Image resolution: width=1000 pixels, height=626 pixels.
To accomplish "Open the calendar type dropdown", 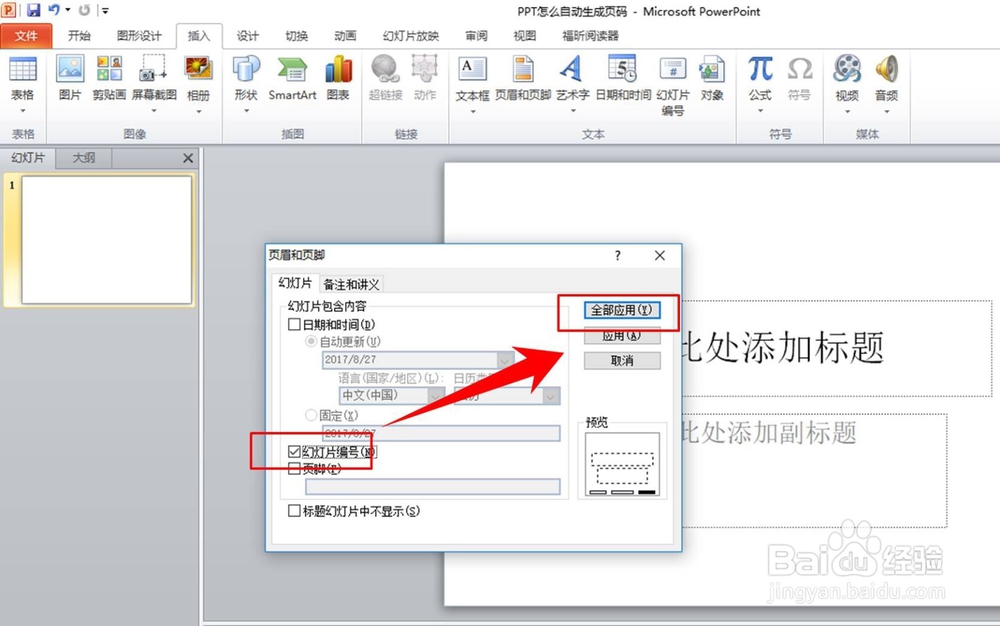I will point(550,396).
